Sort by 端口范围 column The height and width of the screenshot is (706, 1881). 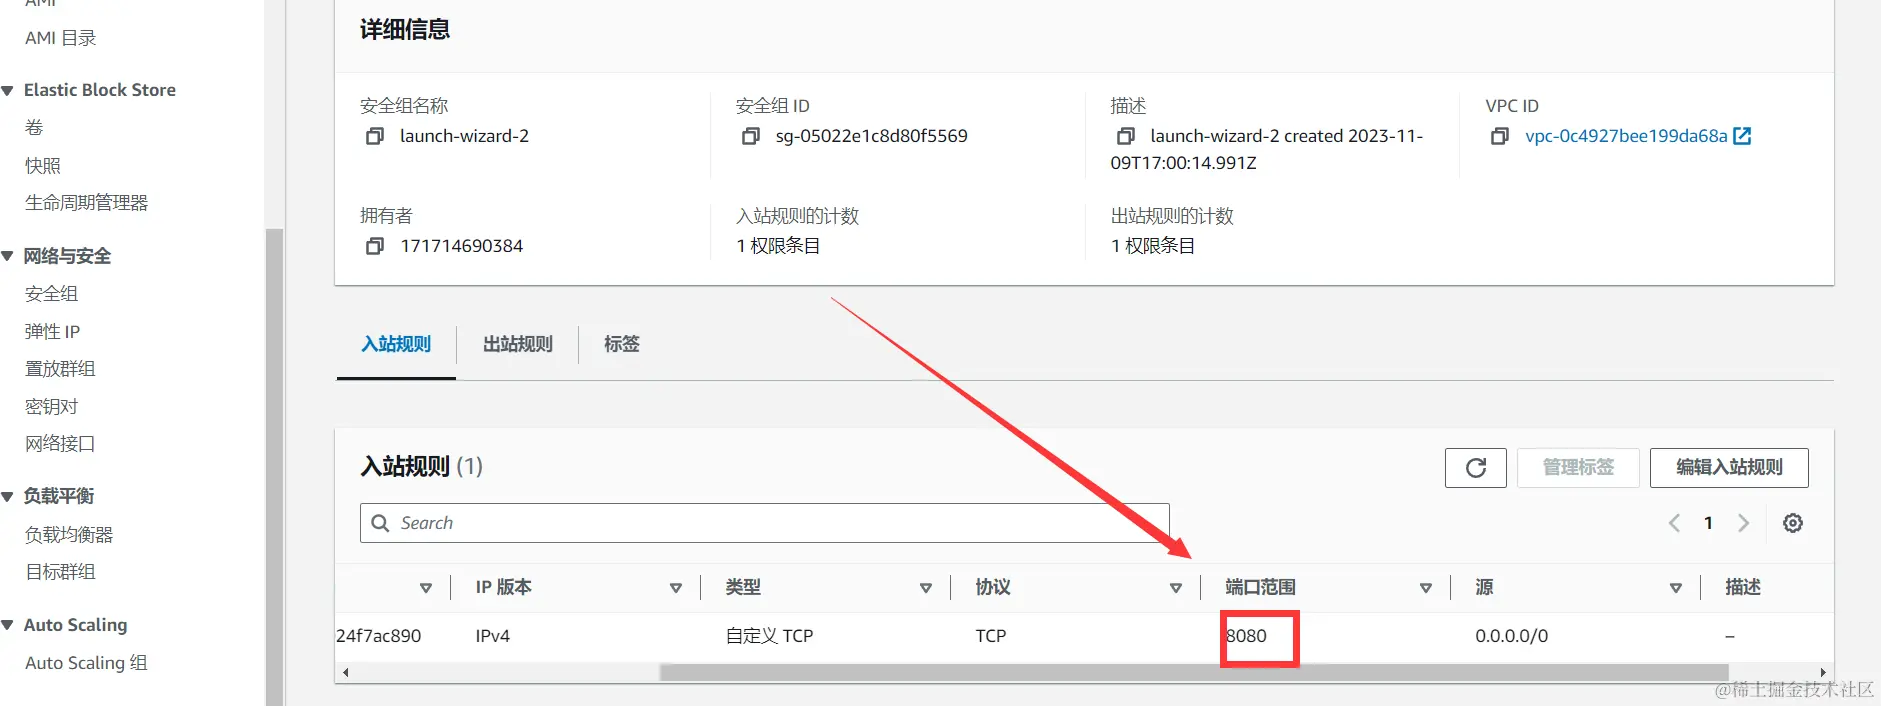(x=1426, y=588)
